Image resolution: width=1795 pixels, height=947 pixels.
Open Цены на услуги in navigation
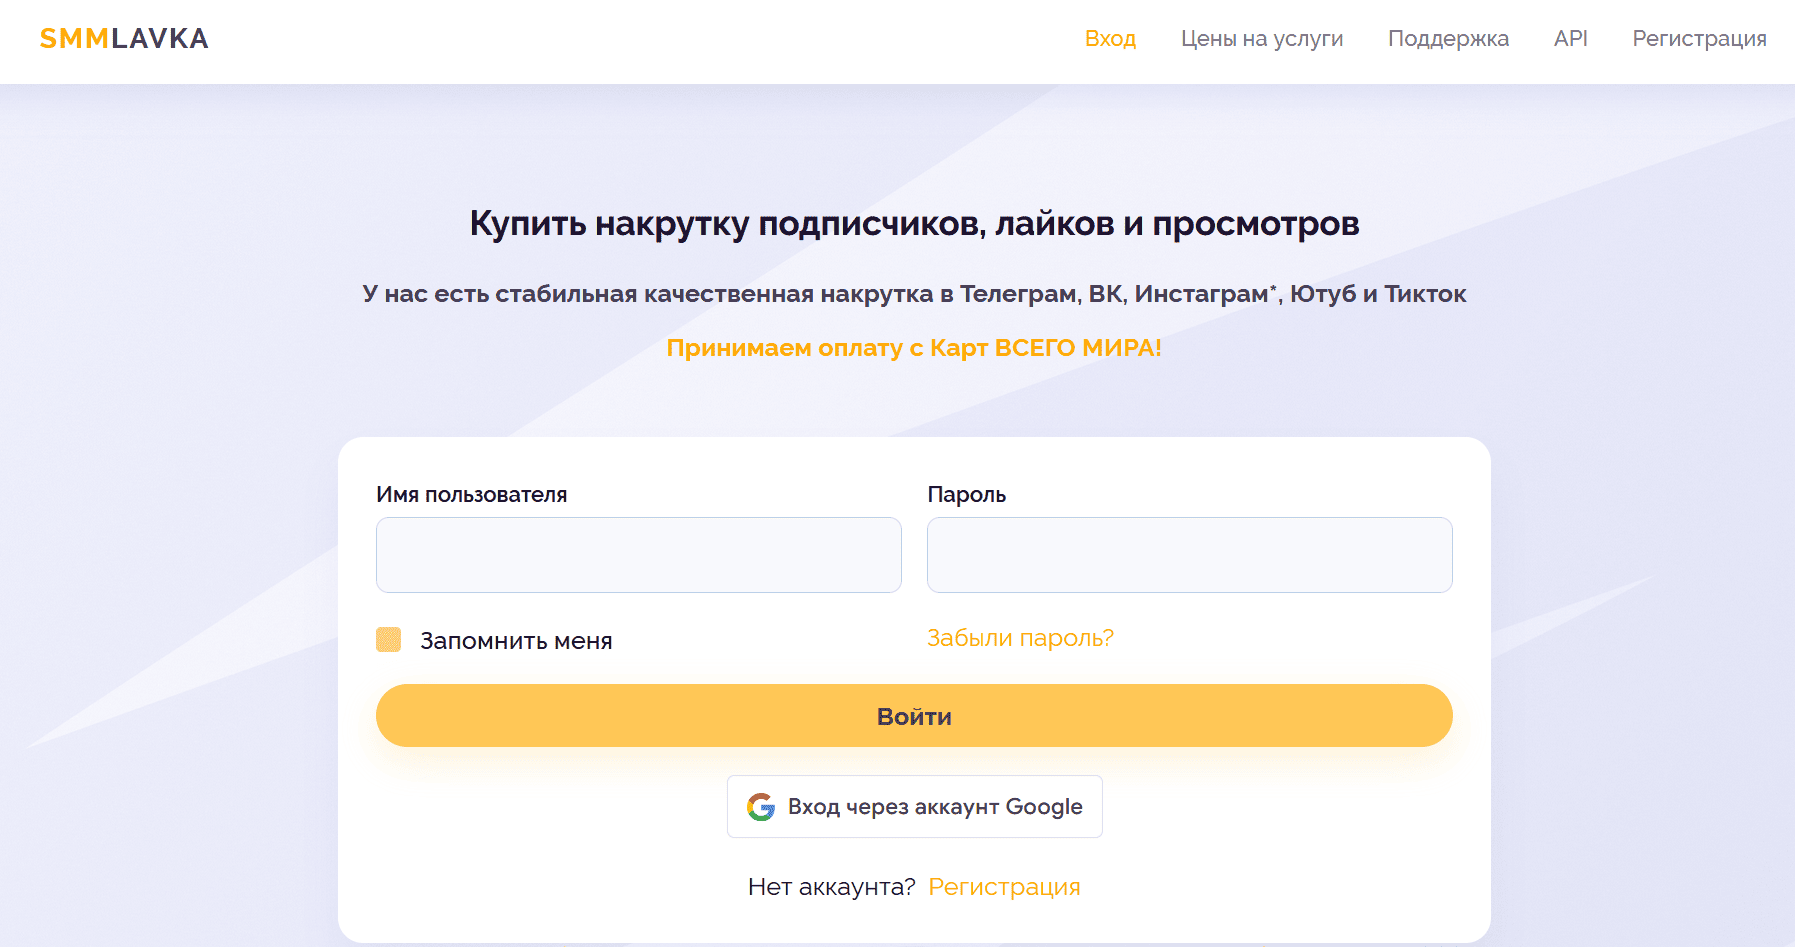(1262, 39)
